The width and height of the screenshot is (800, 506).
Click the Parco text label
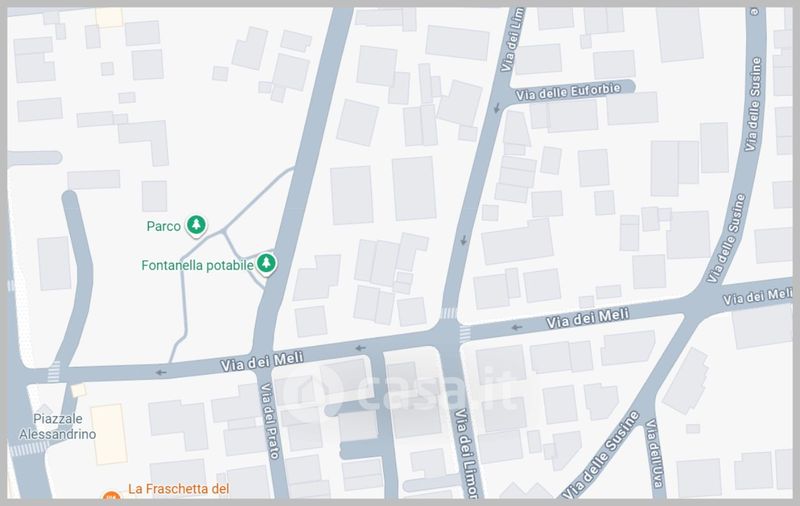(x=163, y=226)
